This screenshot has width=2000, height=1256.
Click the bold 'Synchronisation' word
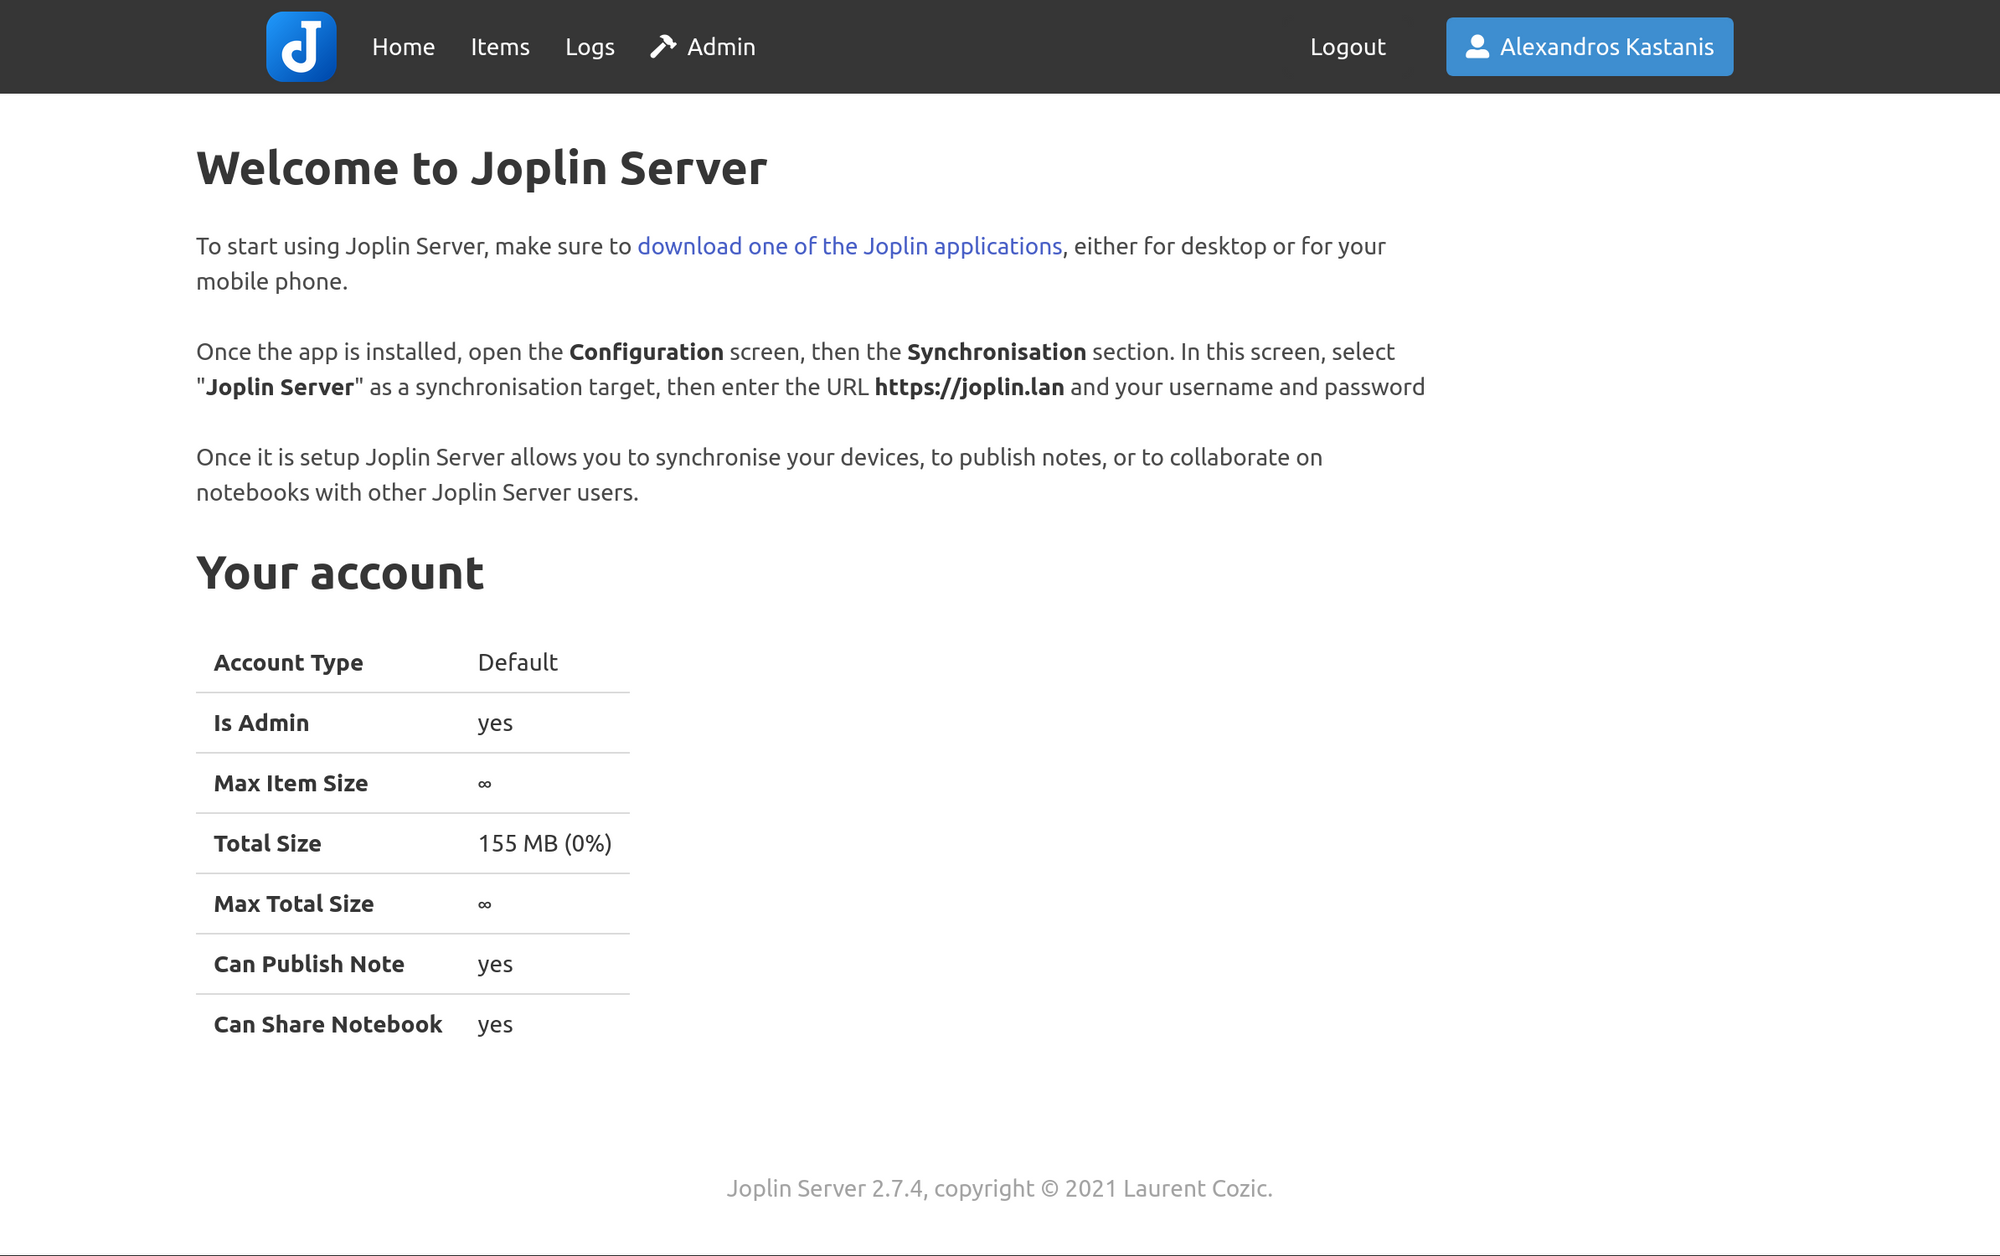pyautogui.click(x=996, y=352)
